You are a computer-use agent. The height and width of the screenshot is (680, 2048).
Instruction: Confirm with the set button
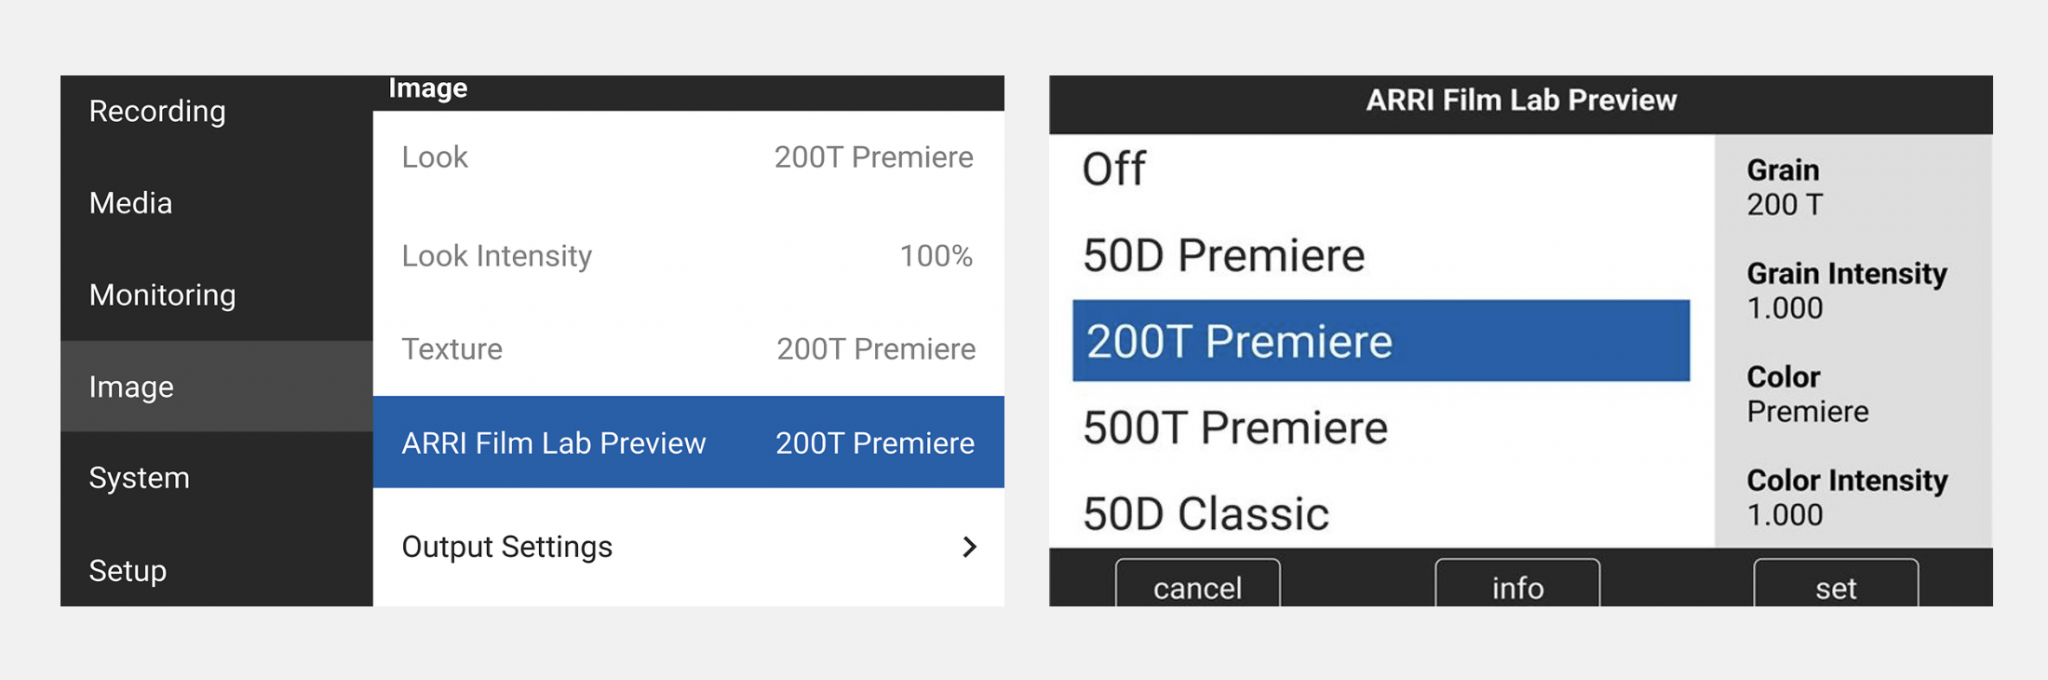click(1835, 587)
